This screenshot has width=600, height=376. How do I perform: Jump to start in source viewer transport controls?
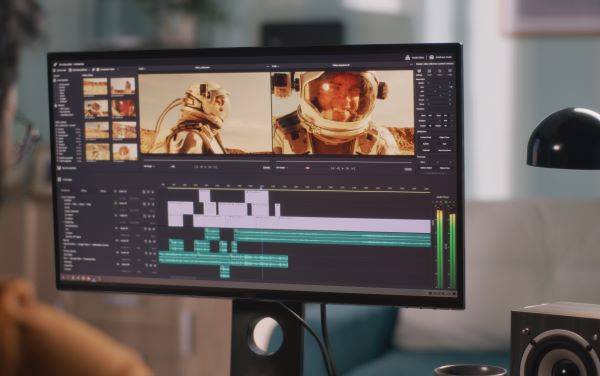click(196, 167)
